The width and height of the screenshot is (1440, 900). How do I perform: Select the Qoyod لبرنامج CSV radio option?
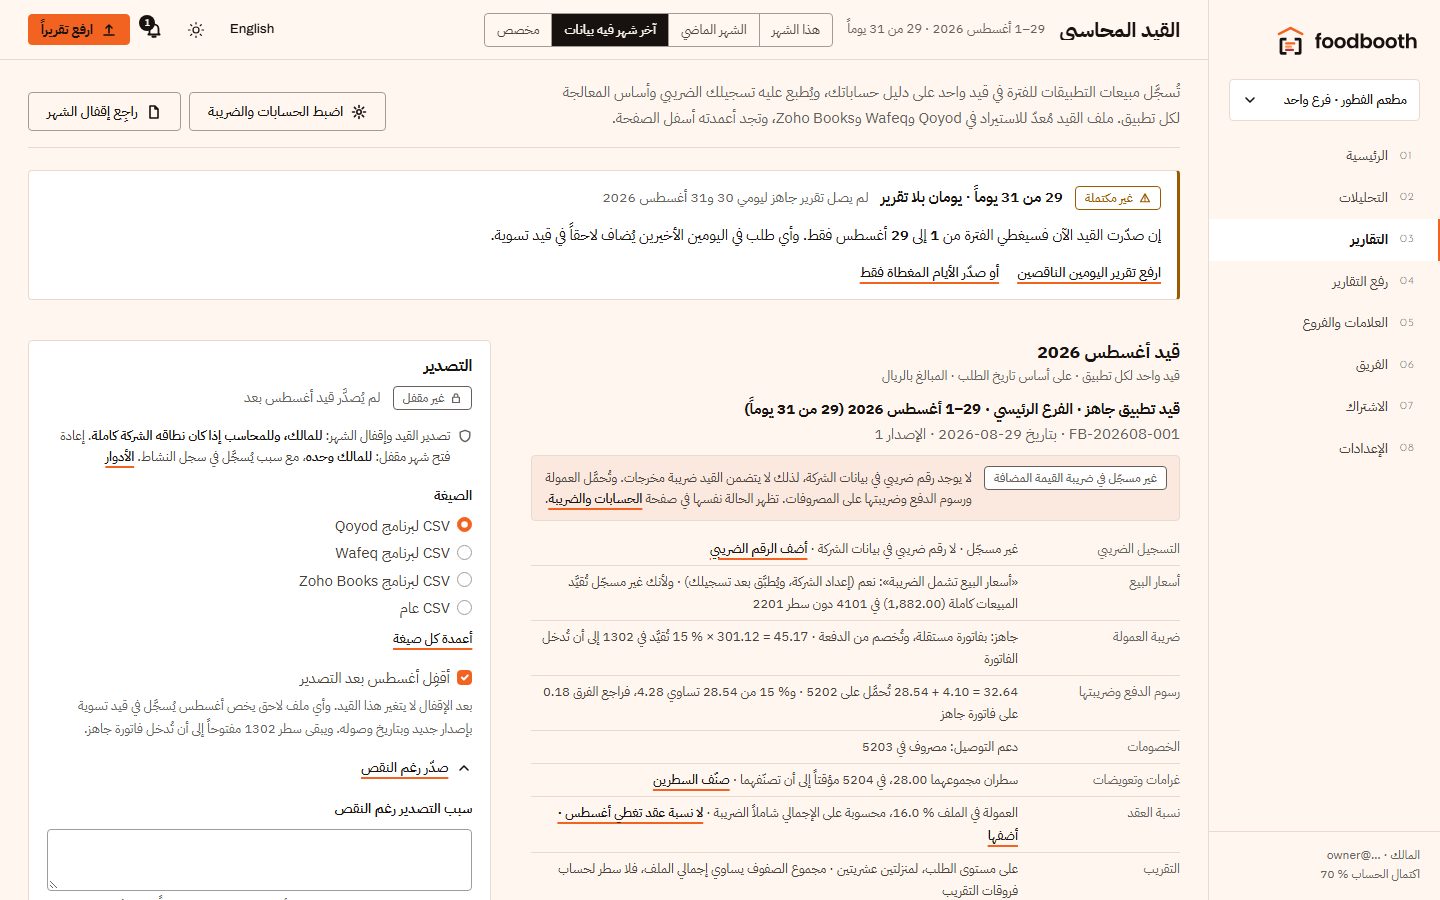point(464,525)
